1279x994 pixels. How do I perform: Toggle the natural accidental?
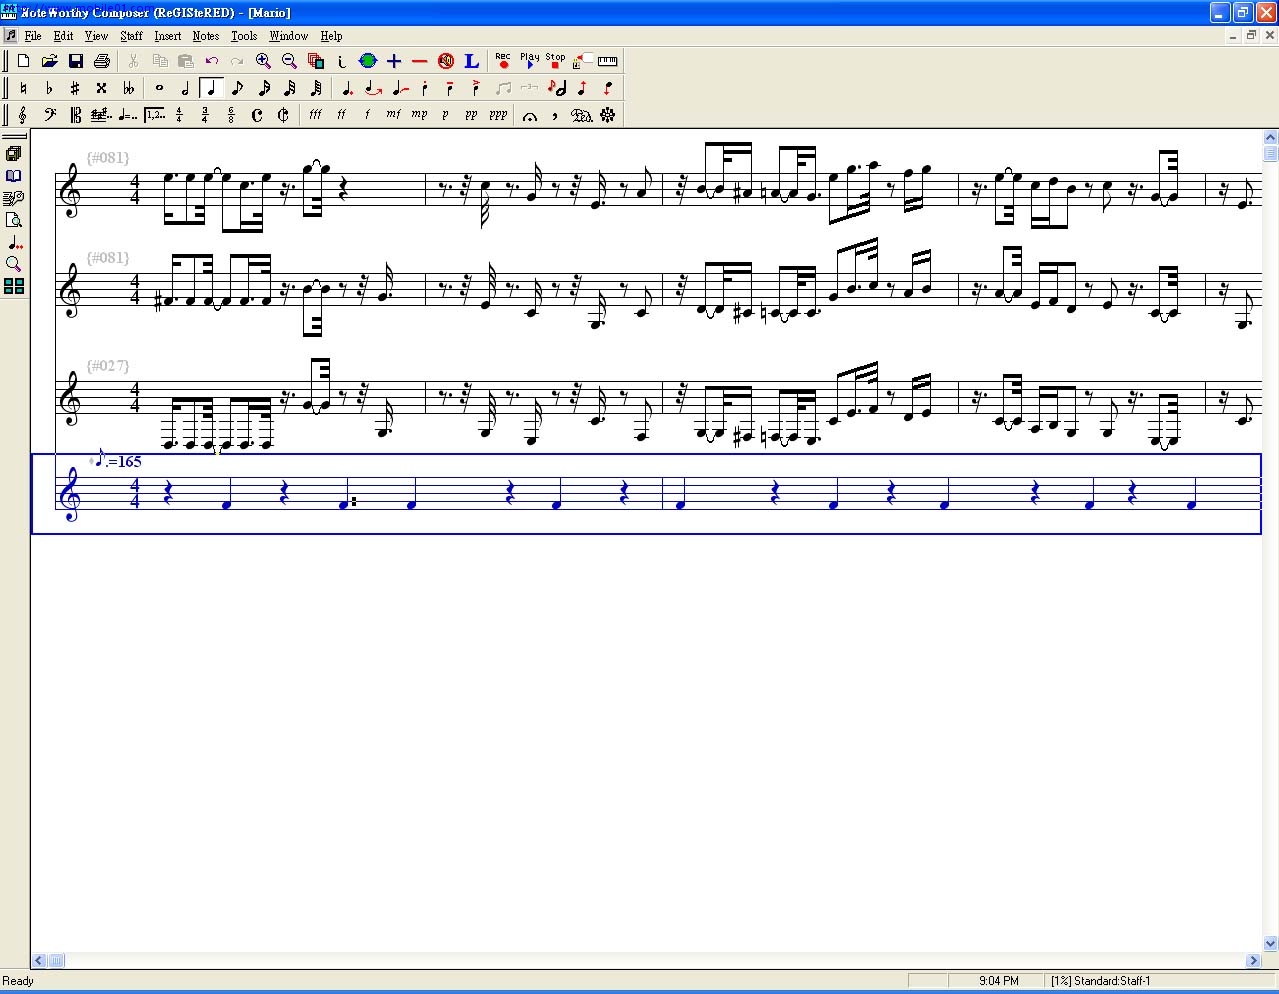[x=23, y=88]
